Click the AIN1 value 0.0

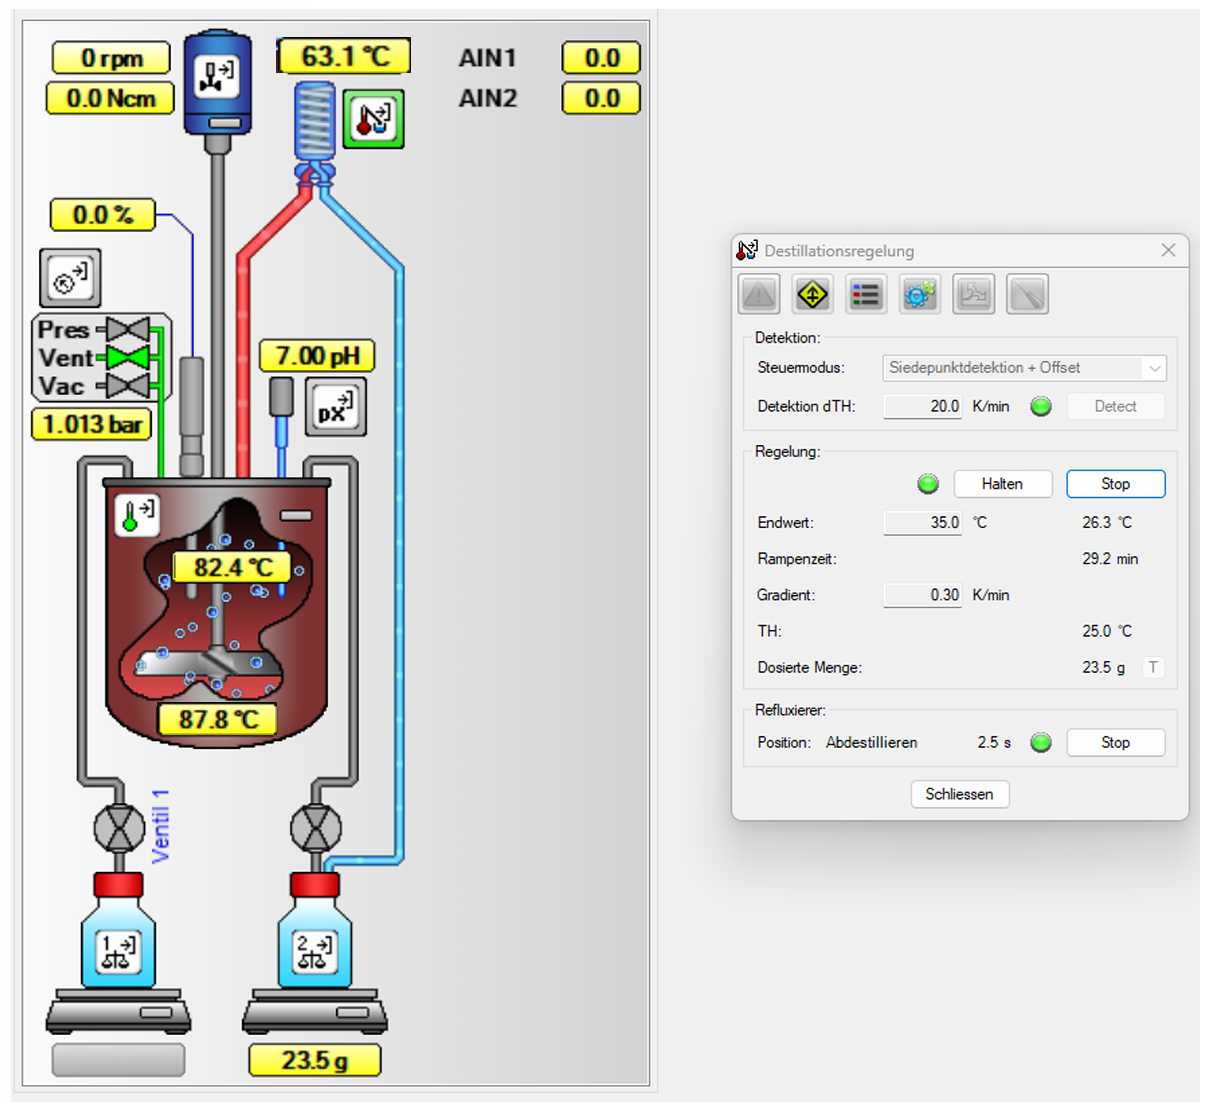pyautogui.click(x=601, y=58)
